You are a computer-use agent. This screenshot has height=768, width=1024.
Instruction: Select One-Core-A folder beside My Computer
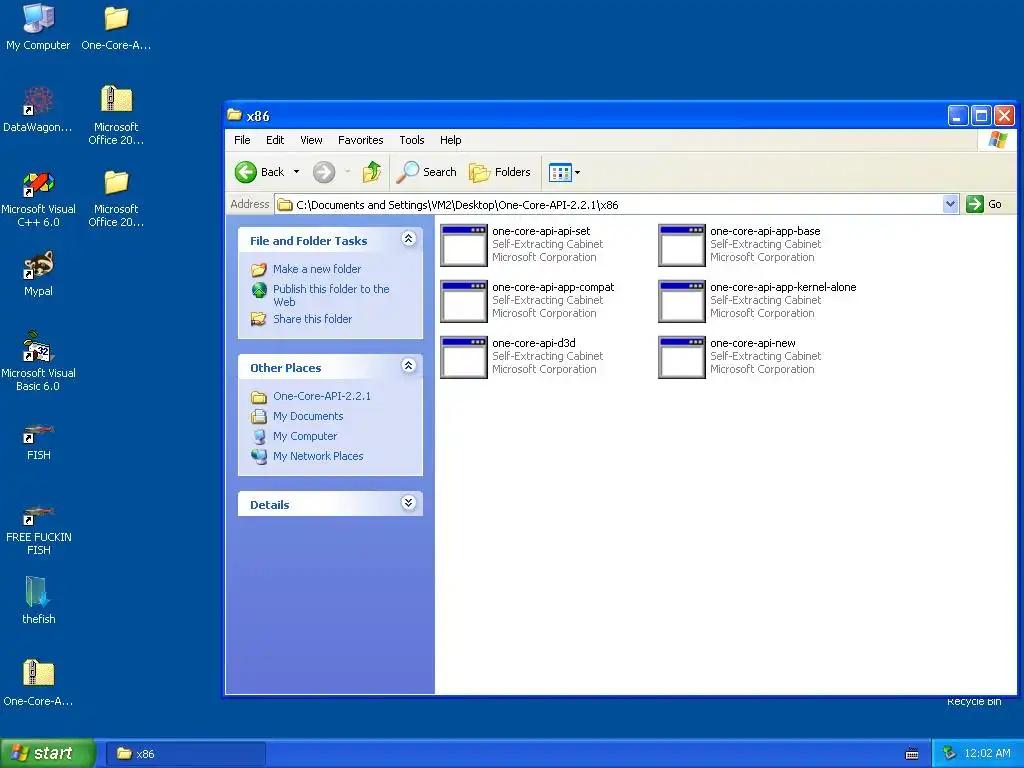coord(116,26)
